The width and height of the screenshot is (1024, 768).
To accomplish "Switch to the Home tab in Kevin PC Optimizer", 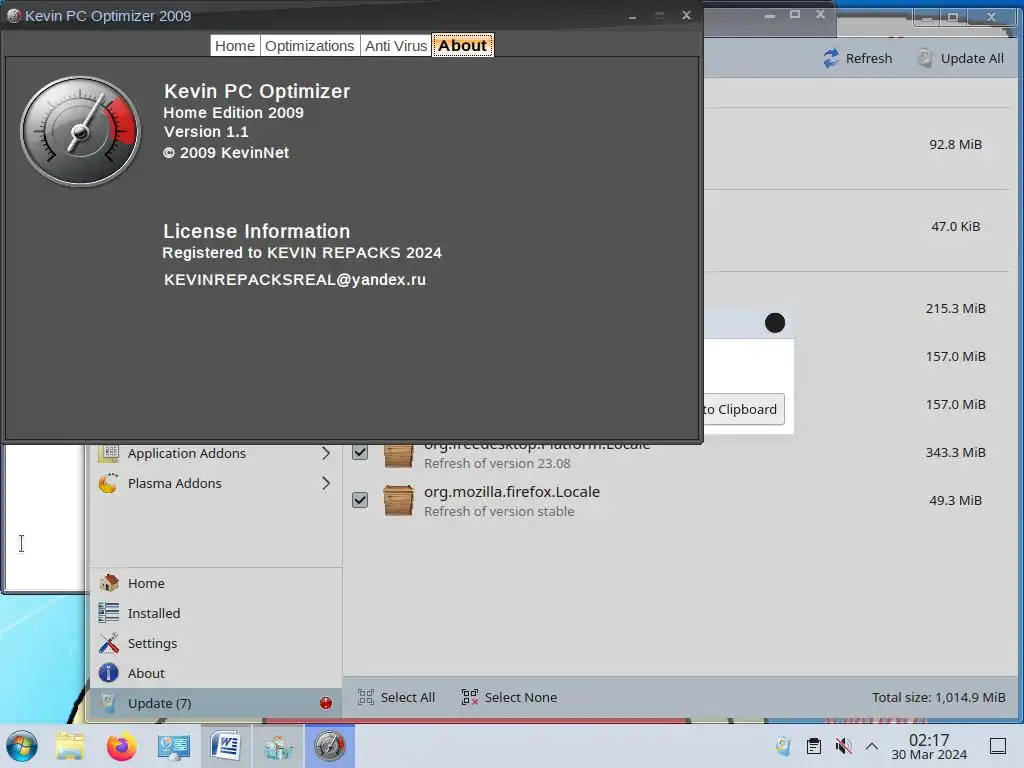I will pos(235,46).
